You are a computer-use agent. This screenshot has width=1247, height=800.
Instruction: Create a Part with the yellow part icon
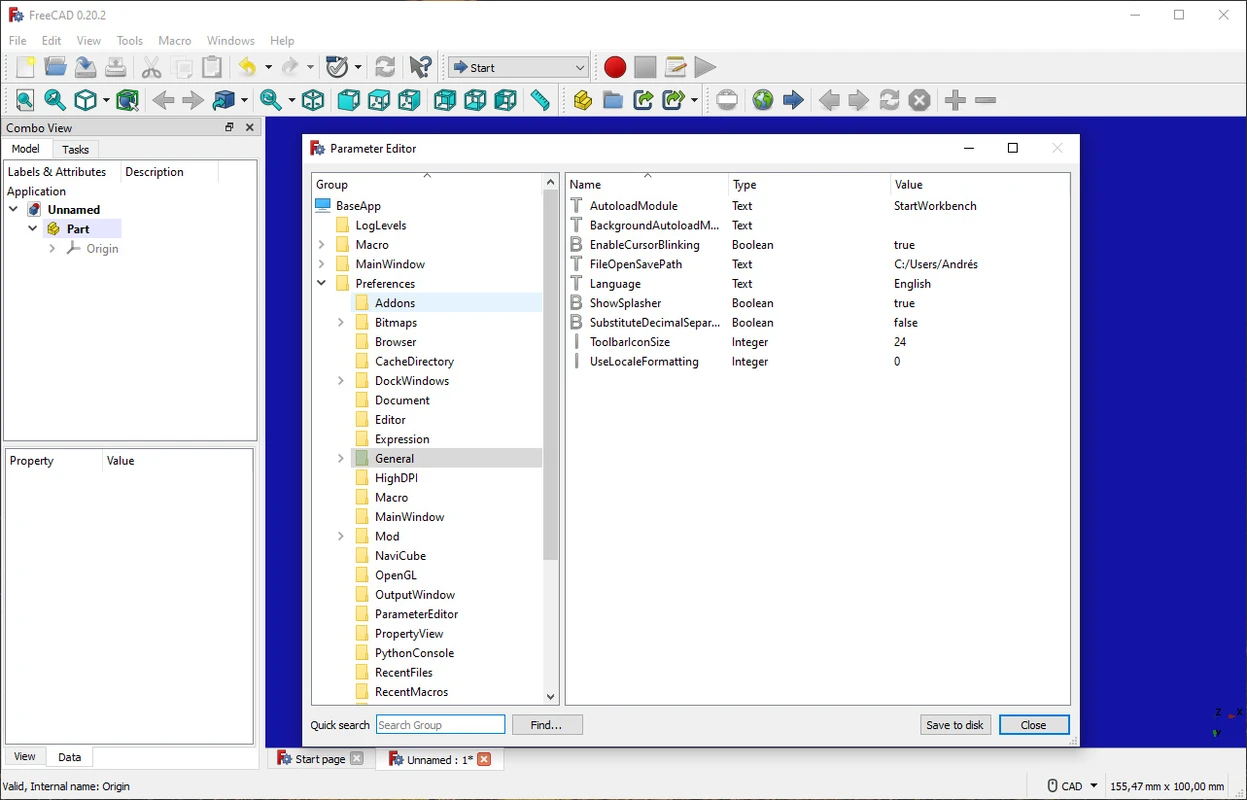pyautogui.click(x=583, y=100)
